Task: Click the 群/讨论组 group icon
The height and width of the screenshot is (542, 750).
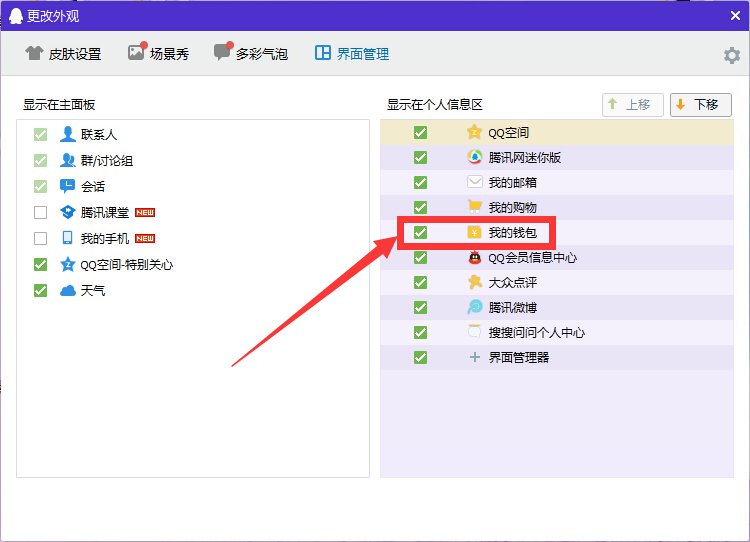Action: pyautogui.click(x=67, y=160)
